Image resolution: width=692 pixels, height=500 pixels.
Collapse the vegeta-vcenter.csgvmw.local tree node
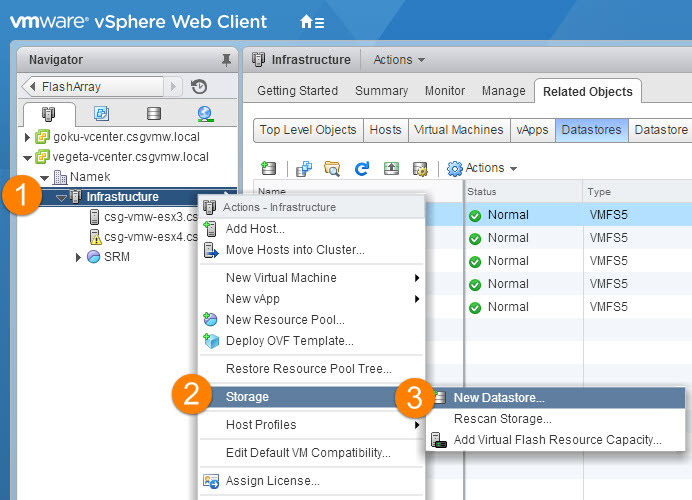pos(27,158)
